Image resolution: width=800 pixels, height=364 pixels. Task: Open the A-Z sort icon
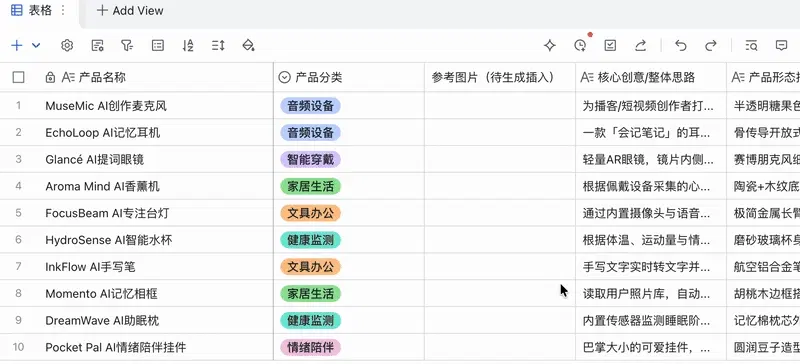pos(188,45)
